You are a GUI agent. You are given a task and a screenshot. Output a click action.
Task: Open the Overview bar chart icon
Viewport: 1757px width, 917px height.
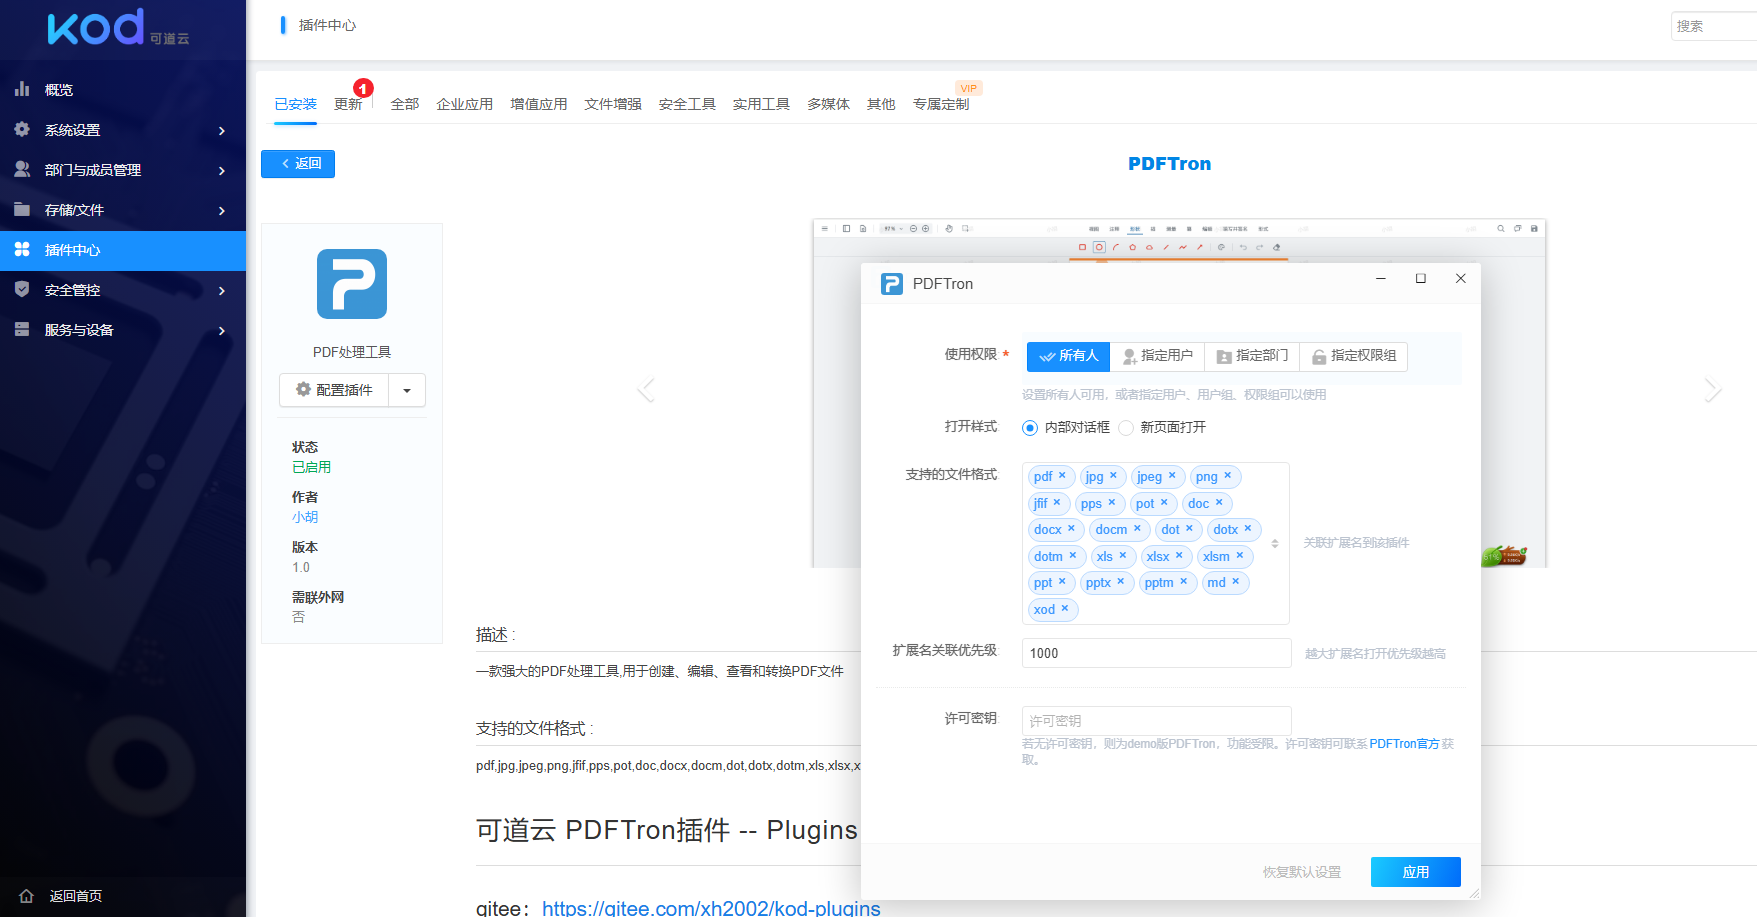(22, 89)
